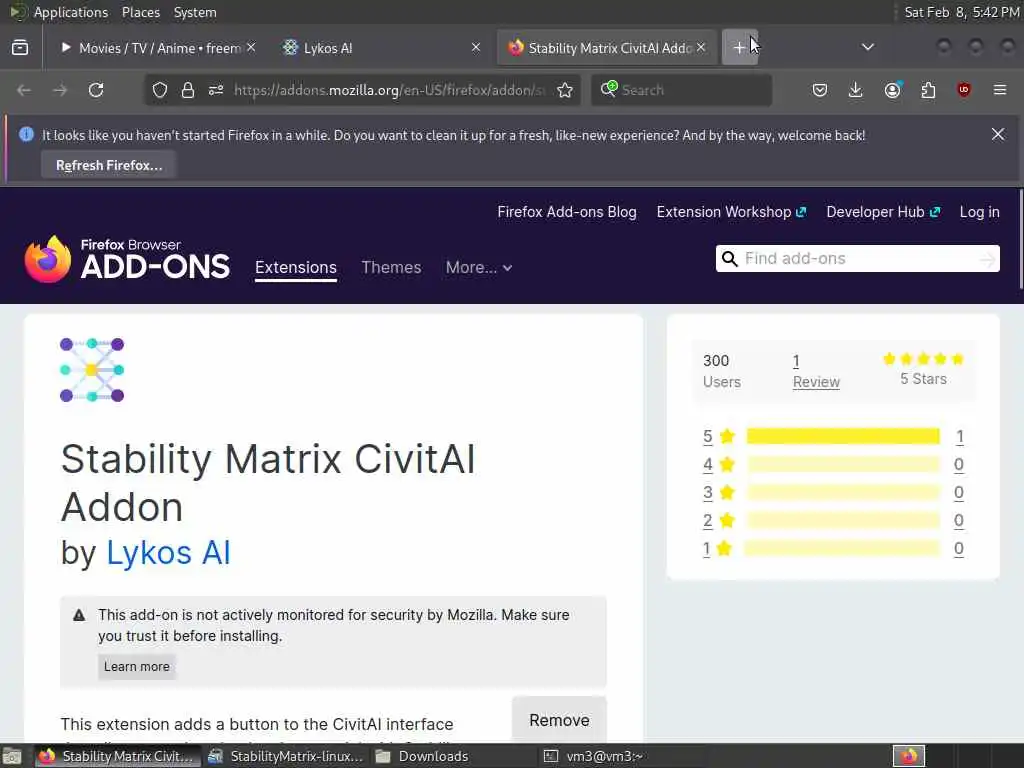Click the clock showing Sat Feb 8
Image resolution: width=1024 pixels, height=768 pixels.
tap(961, 12)
